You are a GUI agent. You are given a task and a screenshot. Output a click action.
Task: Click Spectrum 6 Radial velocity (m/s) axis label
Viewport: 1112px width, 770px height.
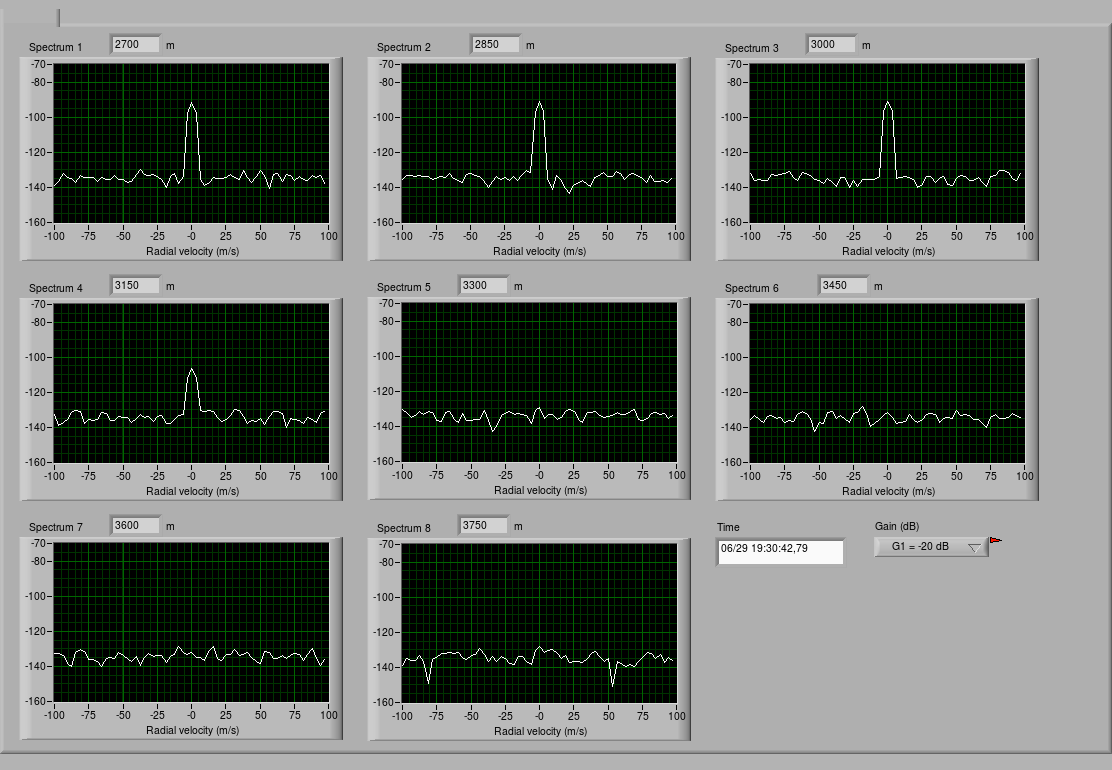[889, 491]
